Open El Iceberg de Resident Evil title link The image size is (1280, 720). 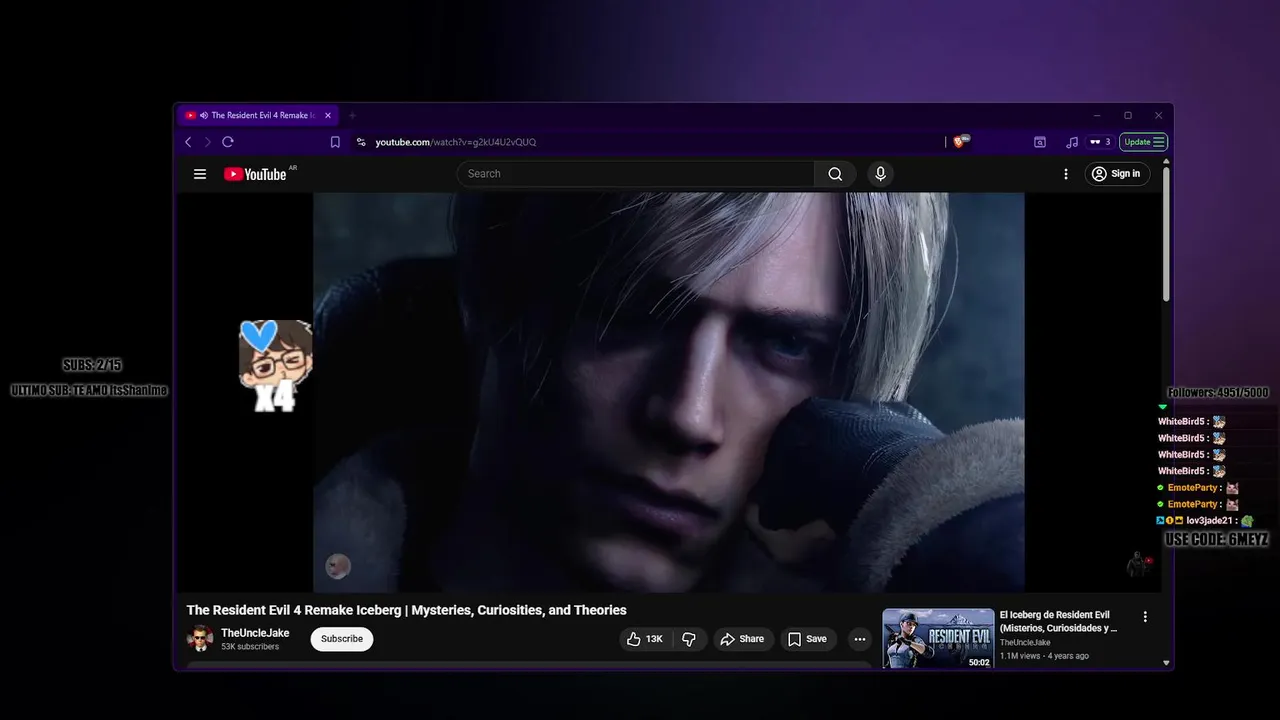pyautogui.click(x=1058, y=621)
